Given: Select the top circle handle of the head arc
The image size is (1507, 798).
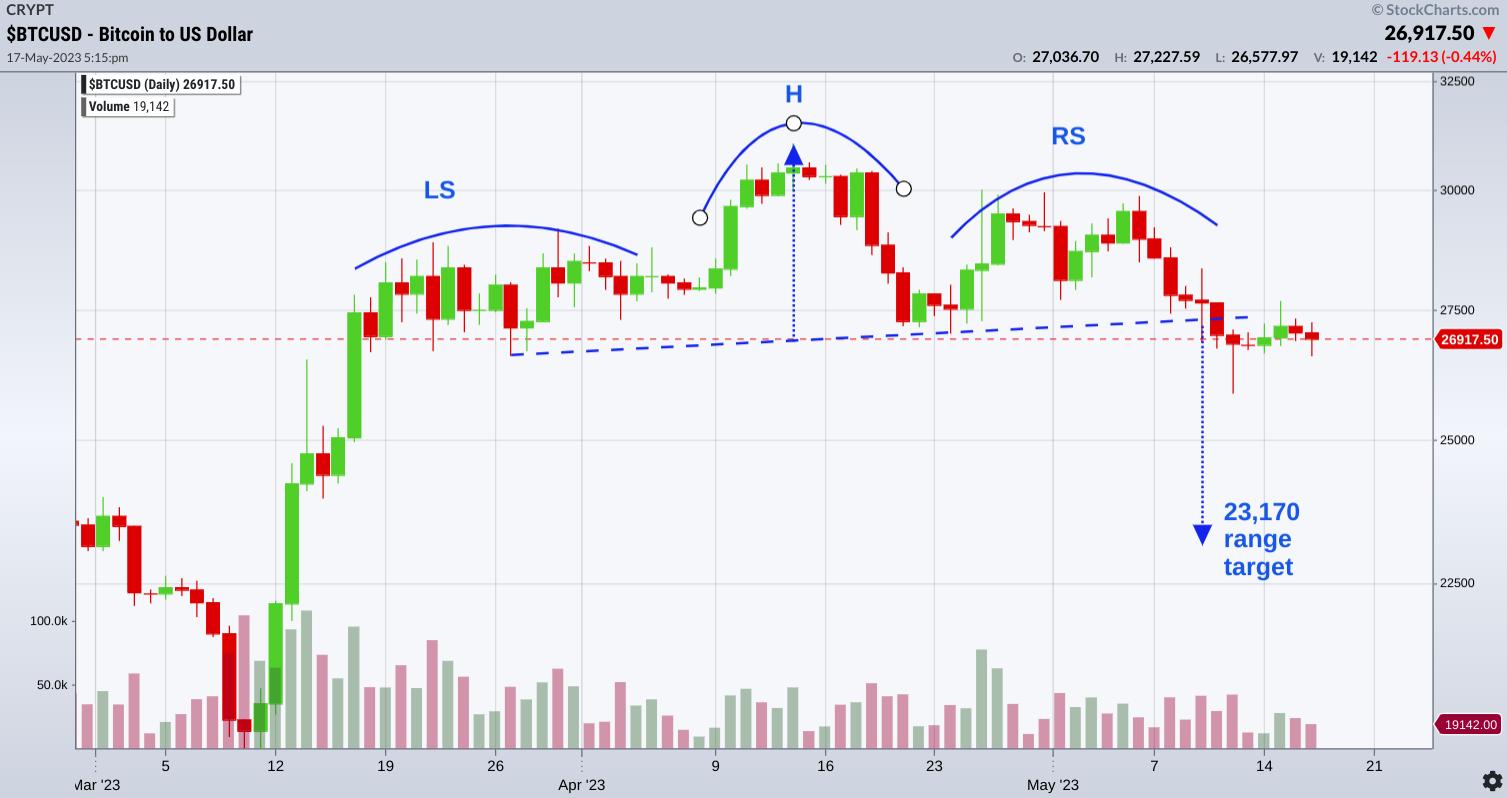Looking at the screenshot, I should coord(794,123).
